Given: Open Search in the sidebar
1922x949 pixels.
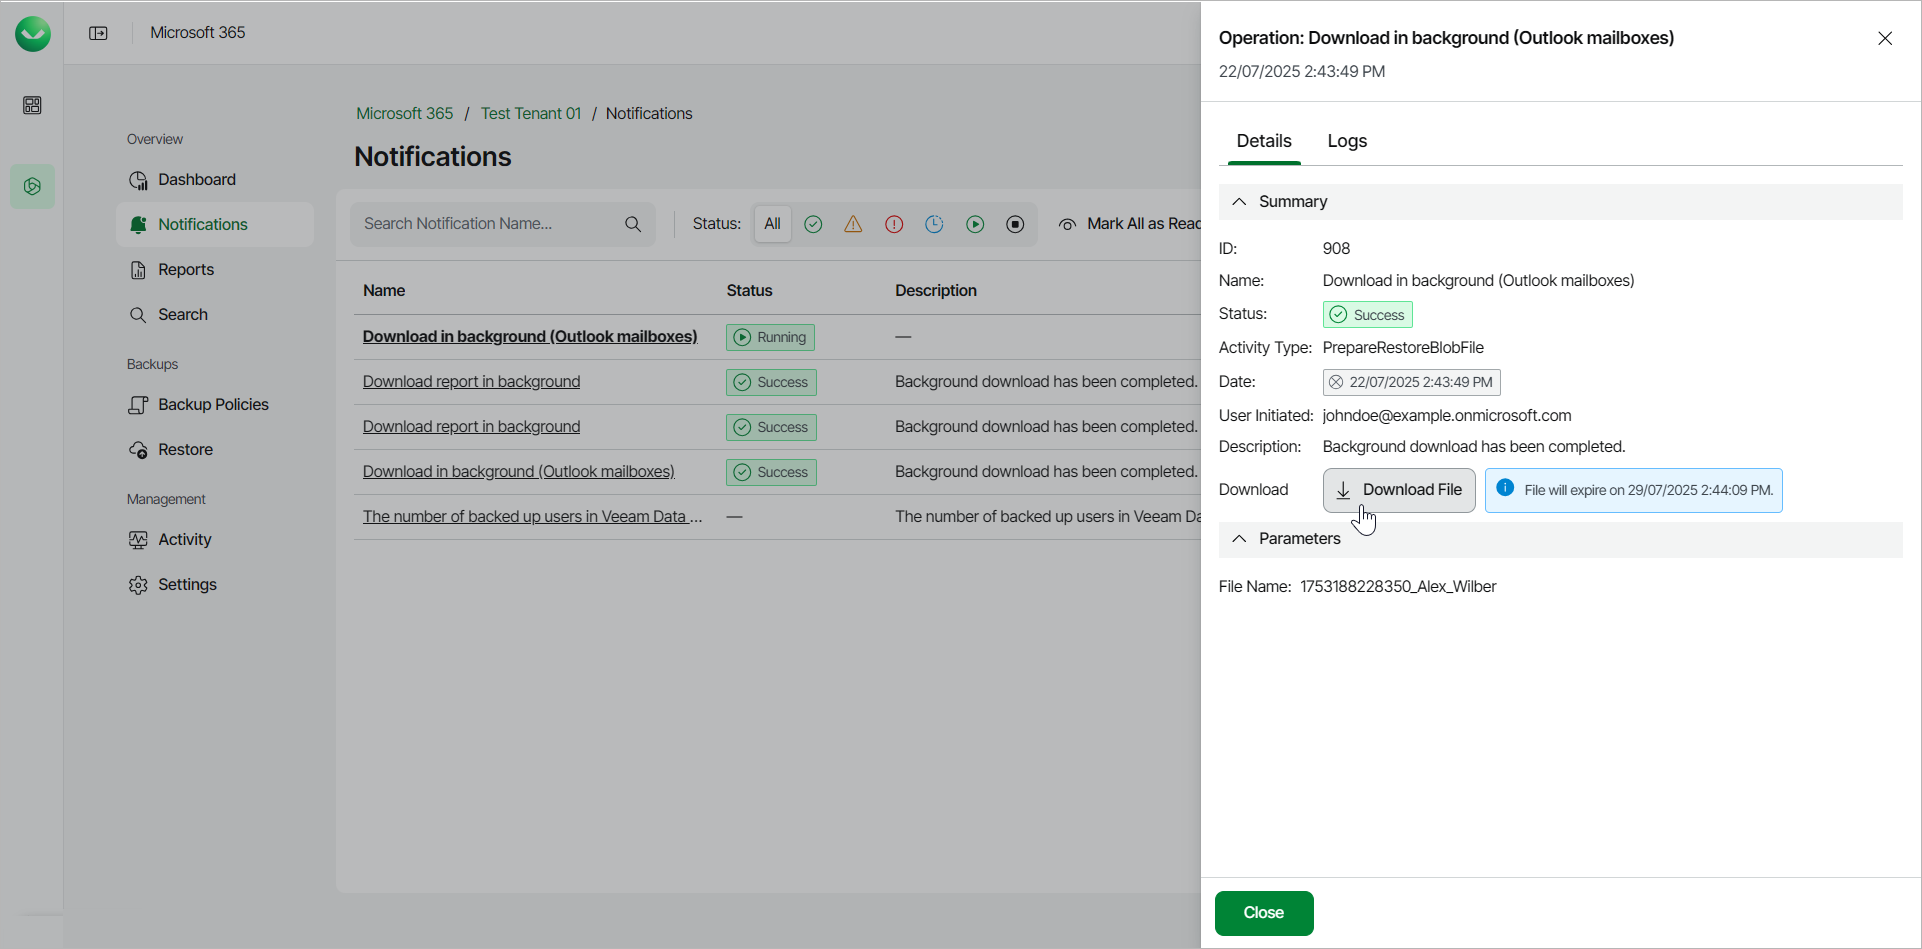Looking at the screenshot, I should (x=214, y=315).
